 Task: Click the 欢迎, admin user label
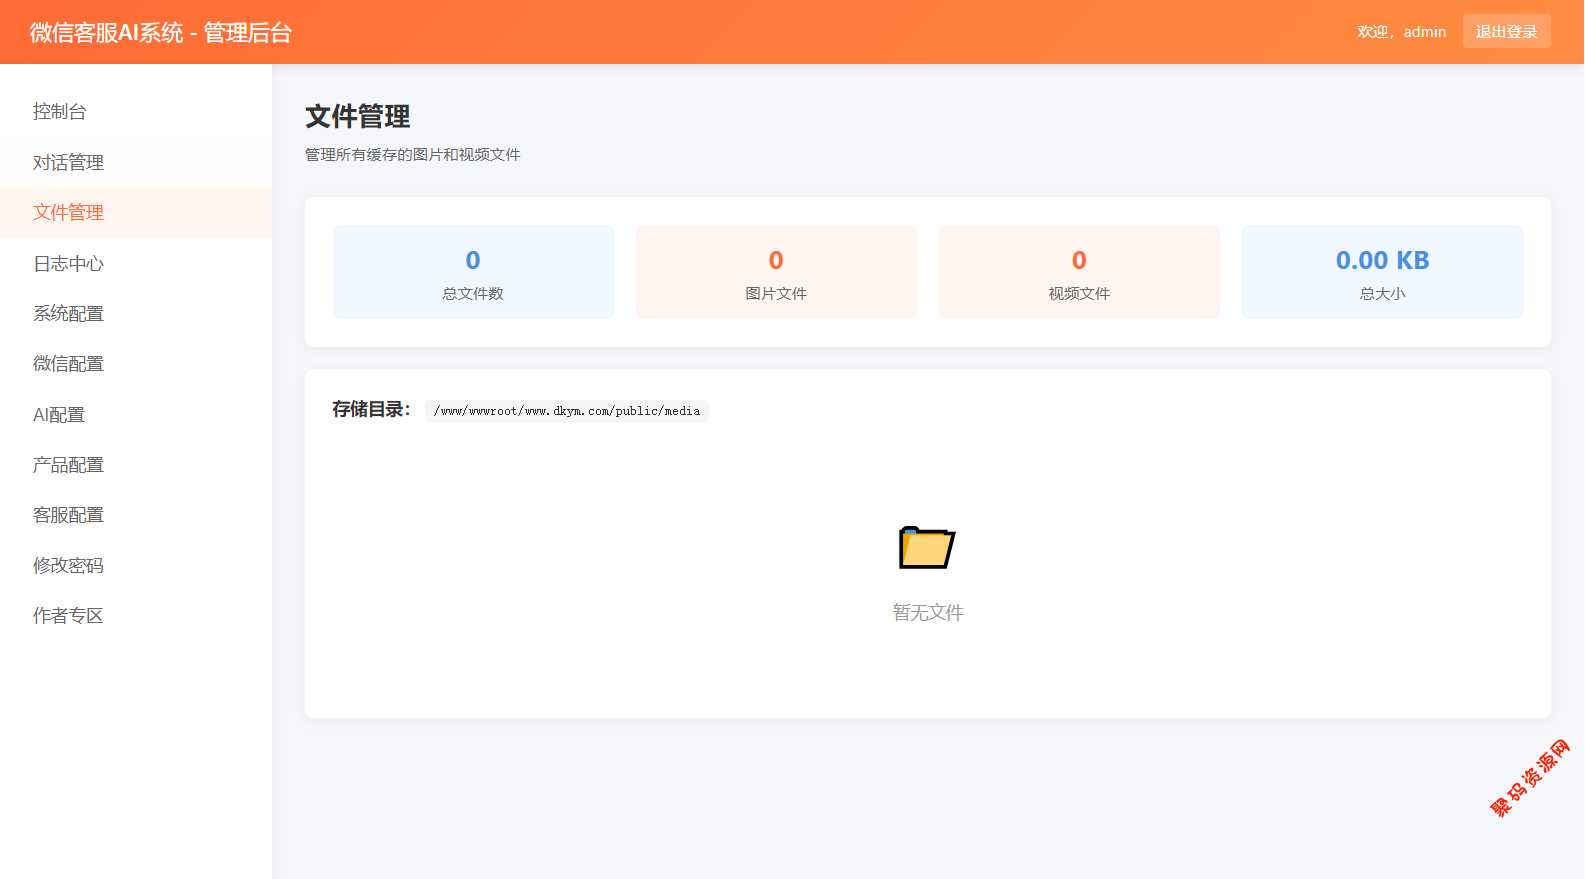point(1401,32)
